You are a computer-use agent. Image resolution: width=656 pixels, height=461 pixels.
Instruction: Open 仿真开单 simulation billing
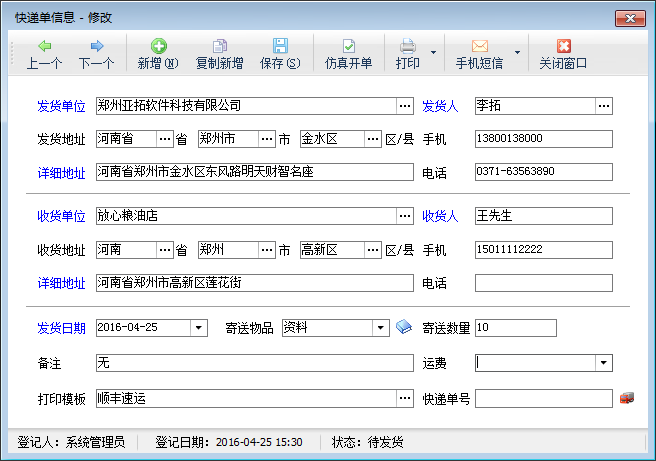coord(348,46)
